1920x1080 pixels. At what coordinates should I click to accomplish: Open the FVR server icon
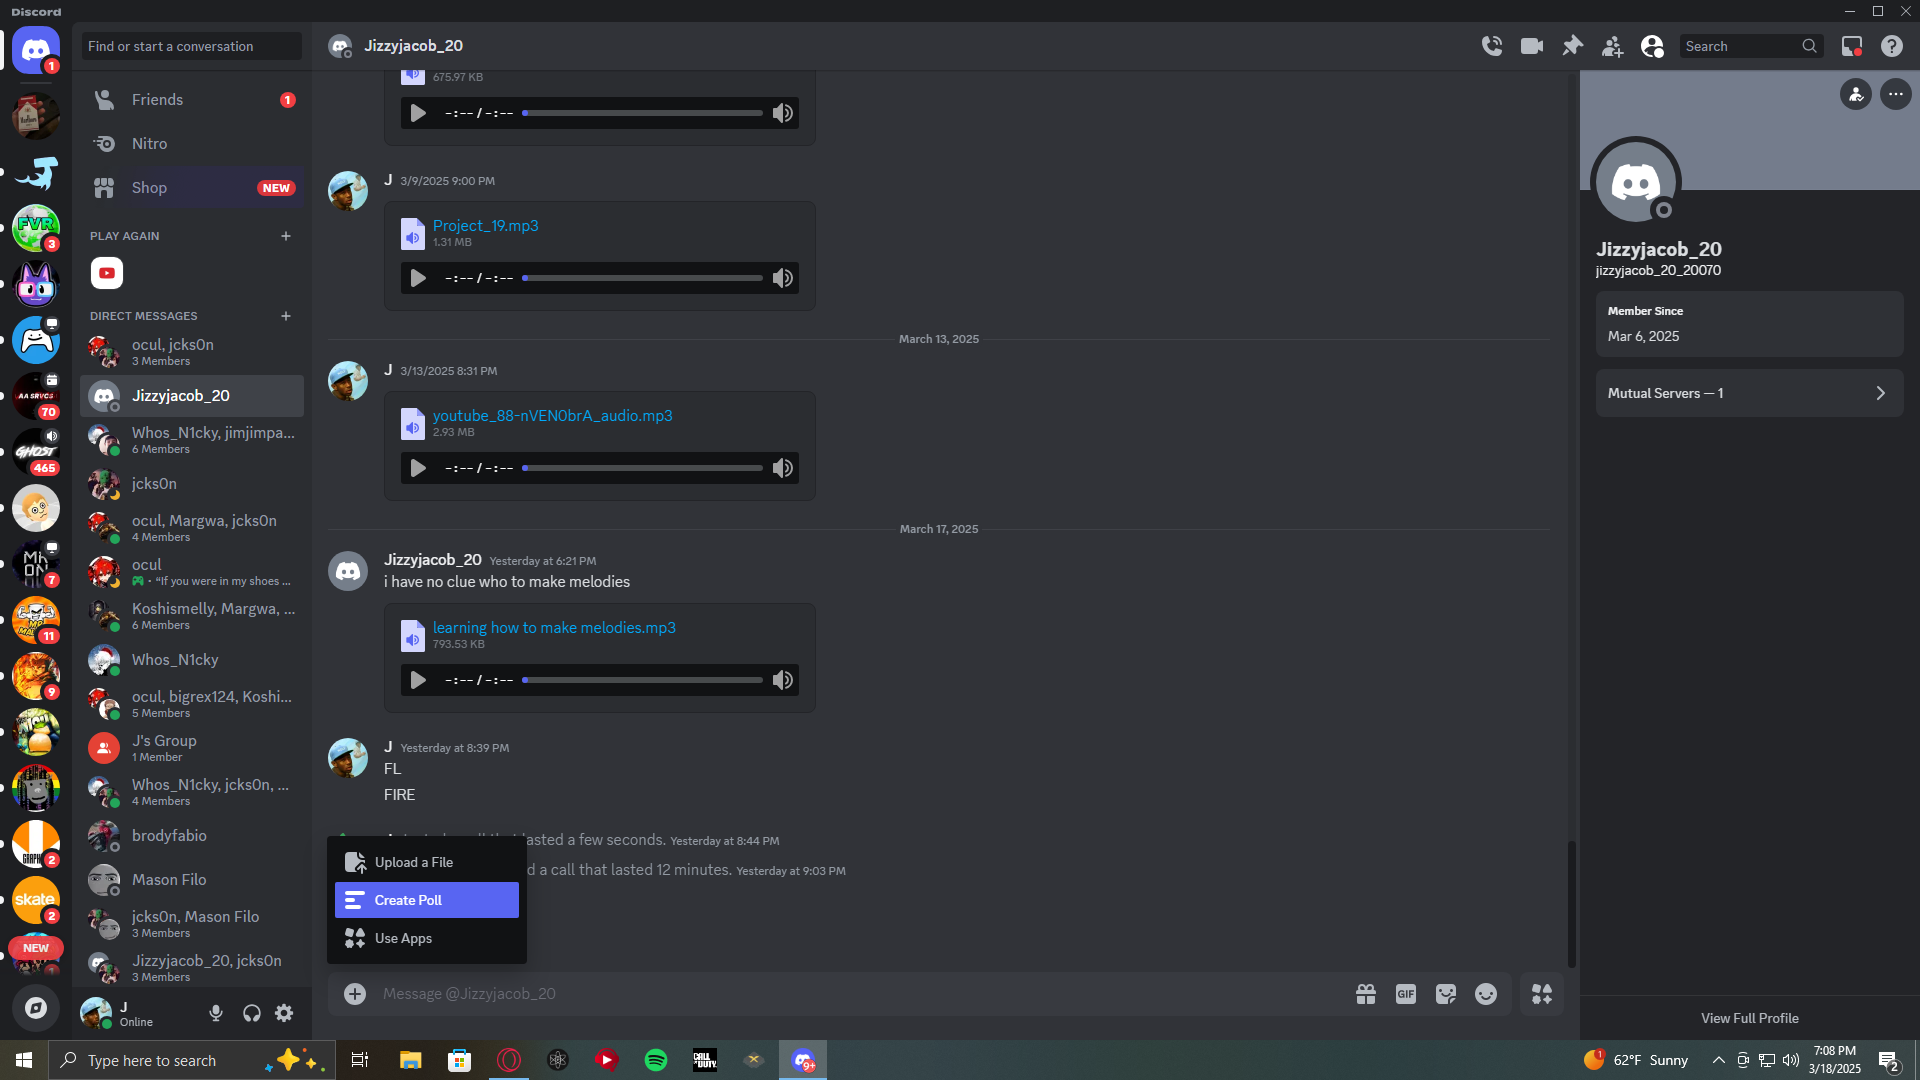(36, 228)
